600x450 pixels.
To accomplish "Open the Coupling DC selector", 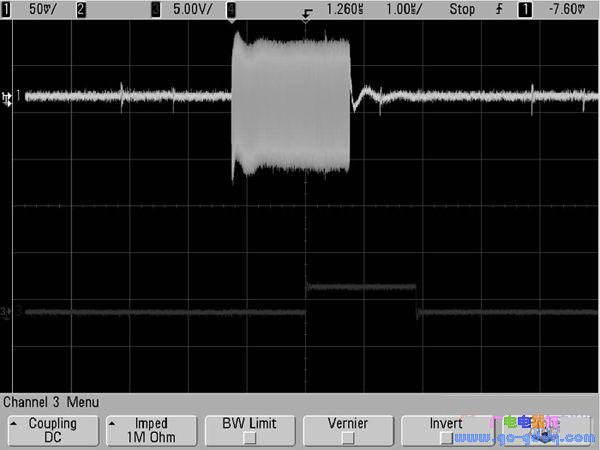I will [x=53, y=430].
